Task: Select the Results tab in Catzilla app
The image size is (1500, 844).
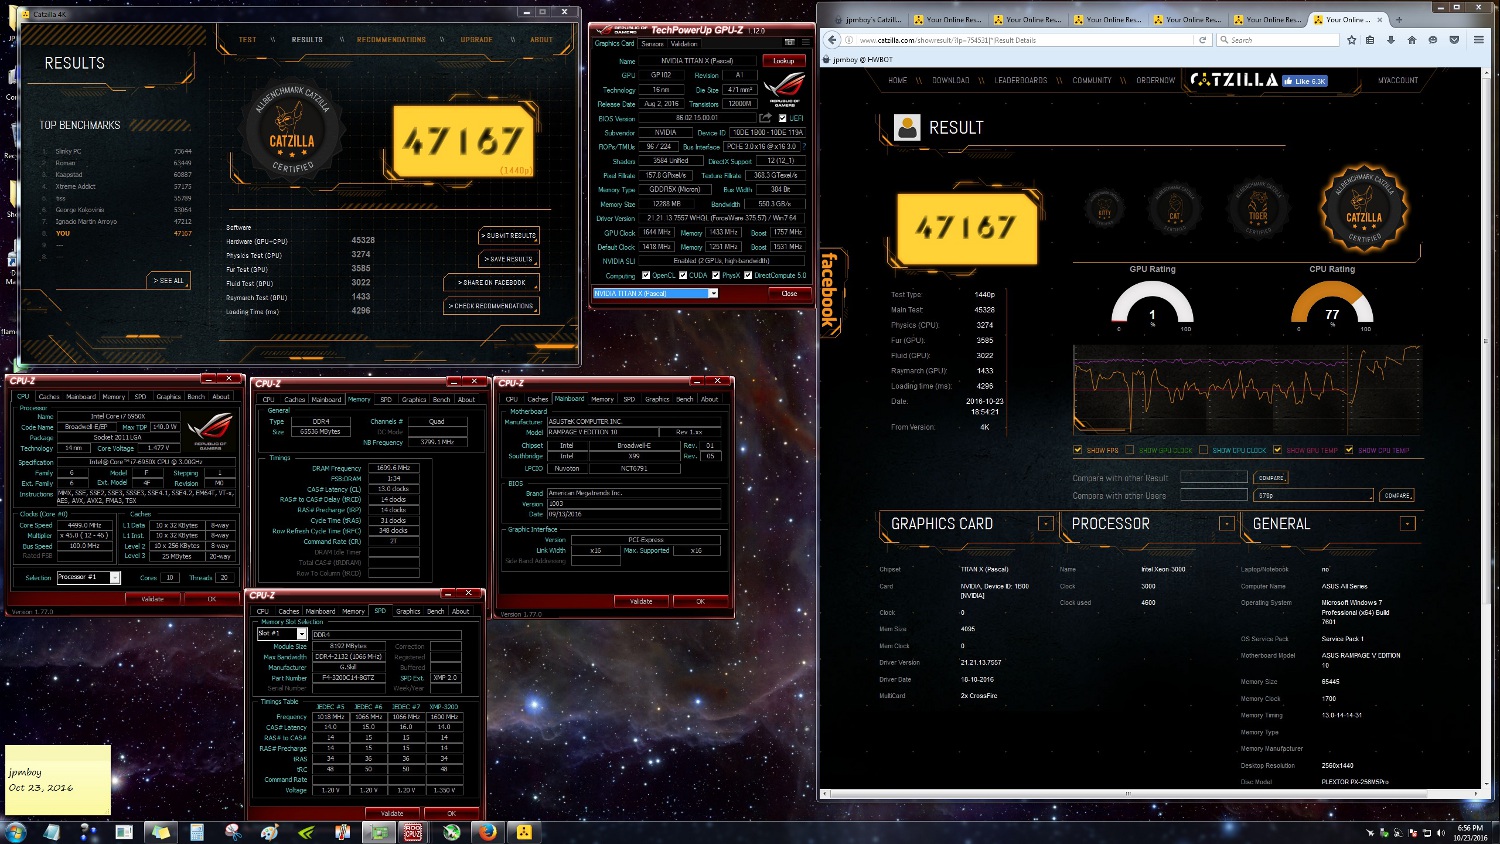Action: tap(307, 40)
